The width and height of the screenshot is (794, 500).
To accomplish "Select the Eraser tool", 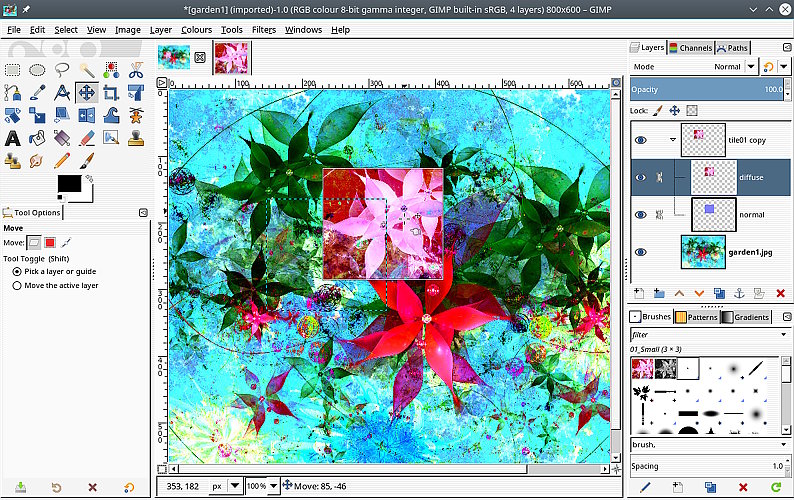I will tap(87, 138).
